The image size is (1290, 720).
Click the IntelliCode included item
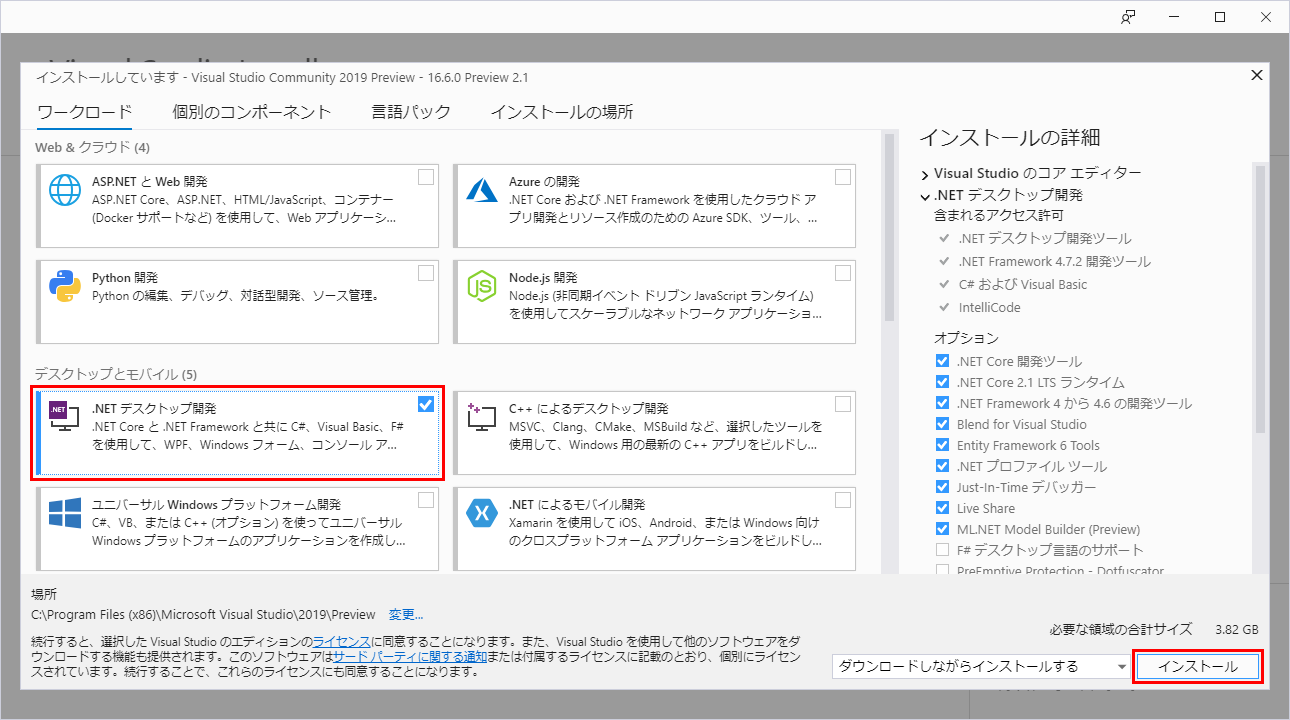point(989,308)
